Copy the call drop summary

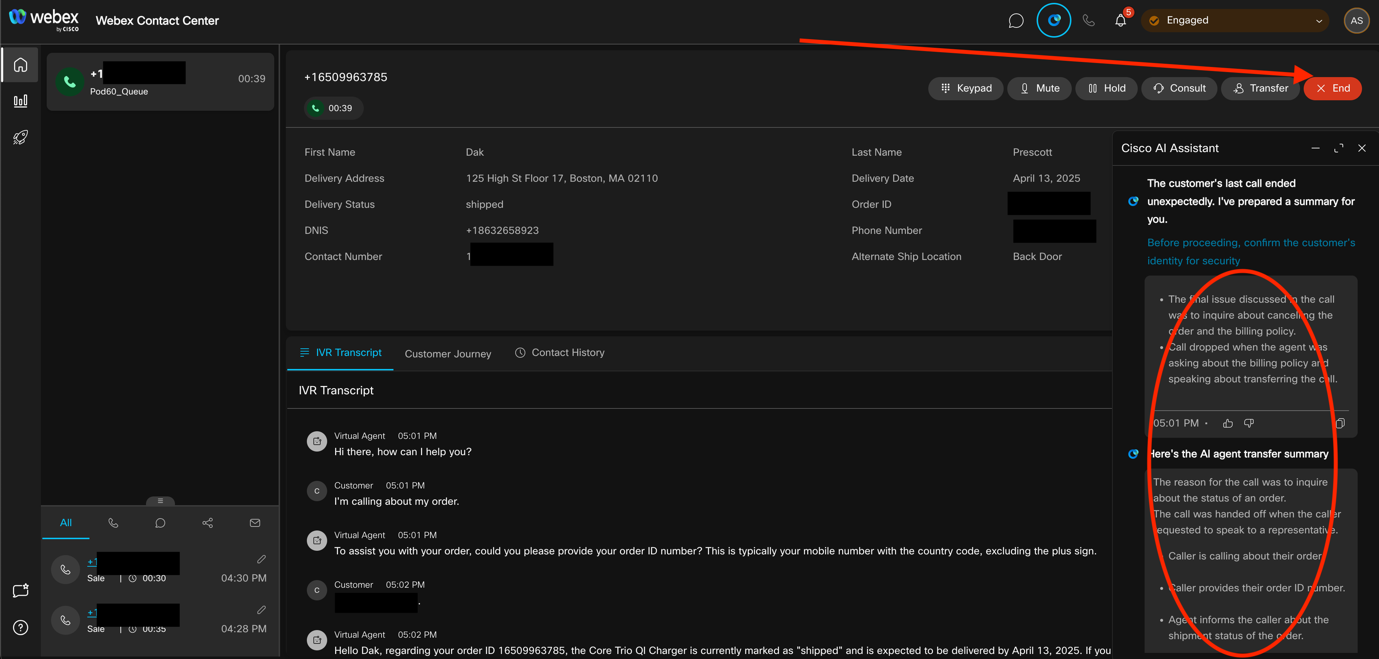click(x=1340, y=423)
